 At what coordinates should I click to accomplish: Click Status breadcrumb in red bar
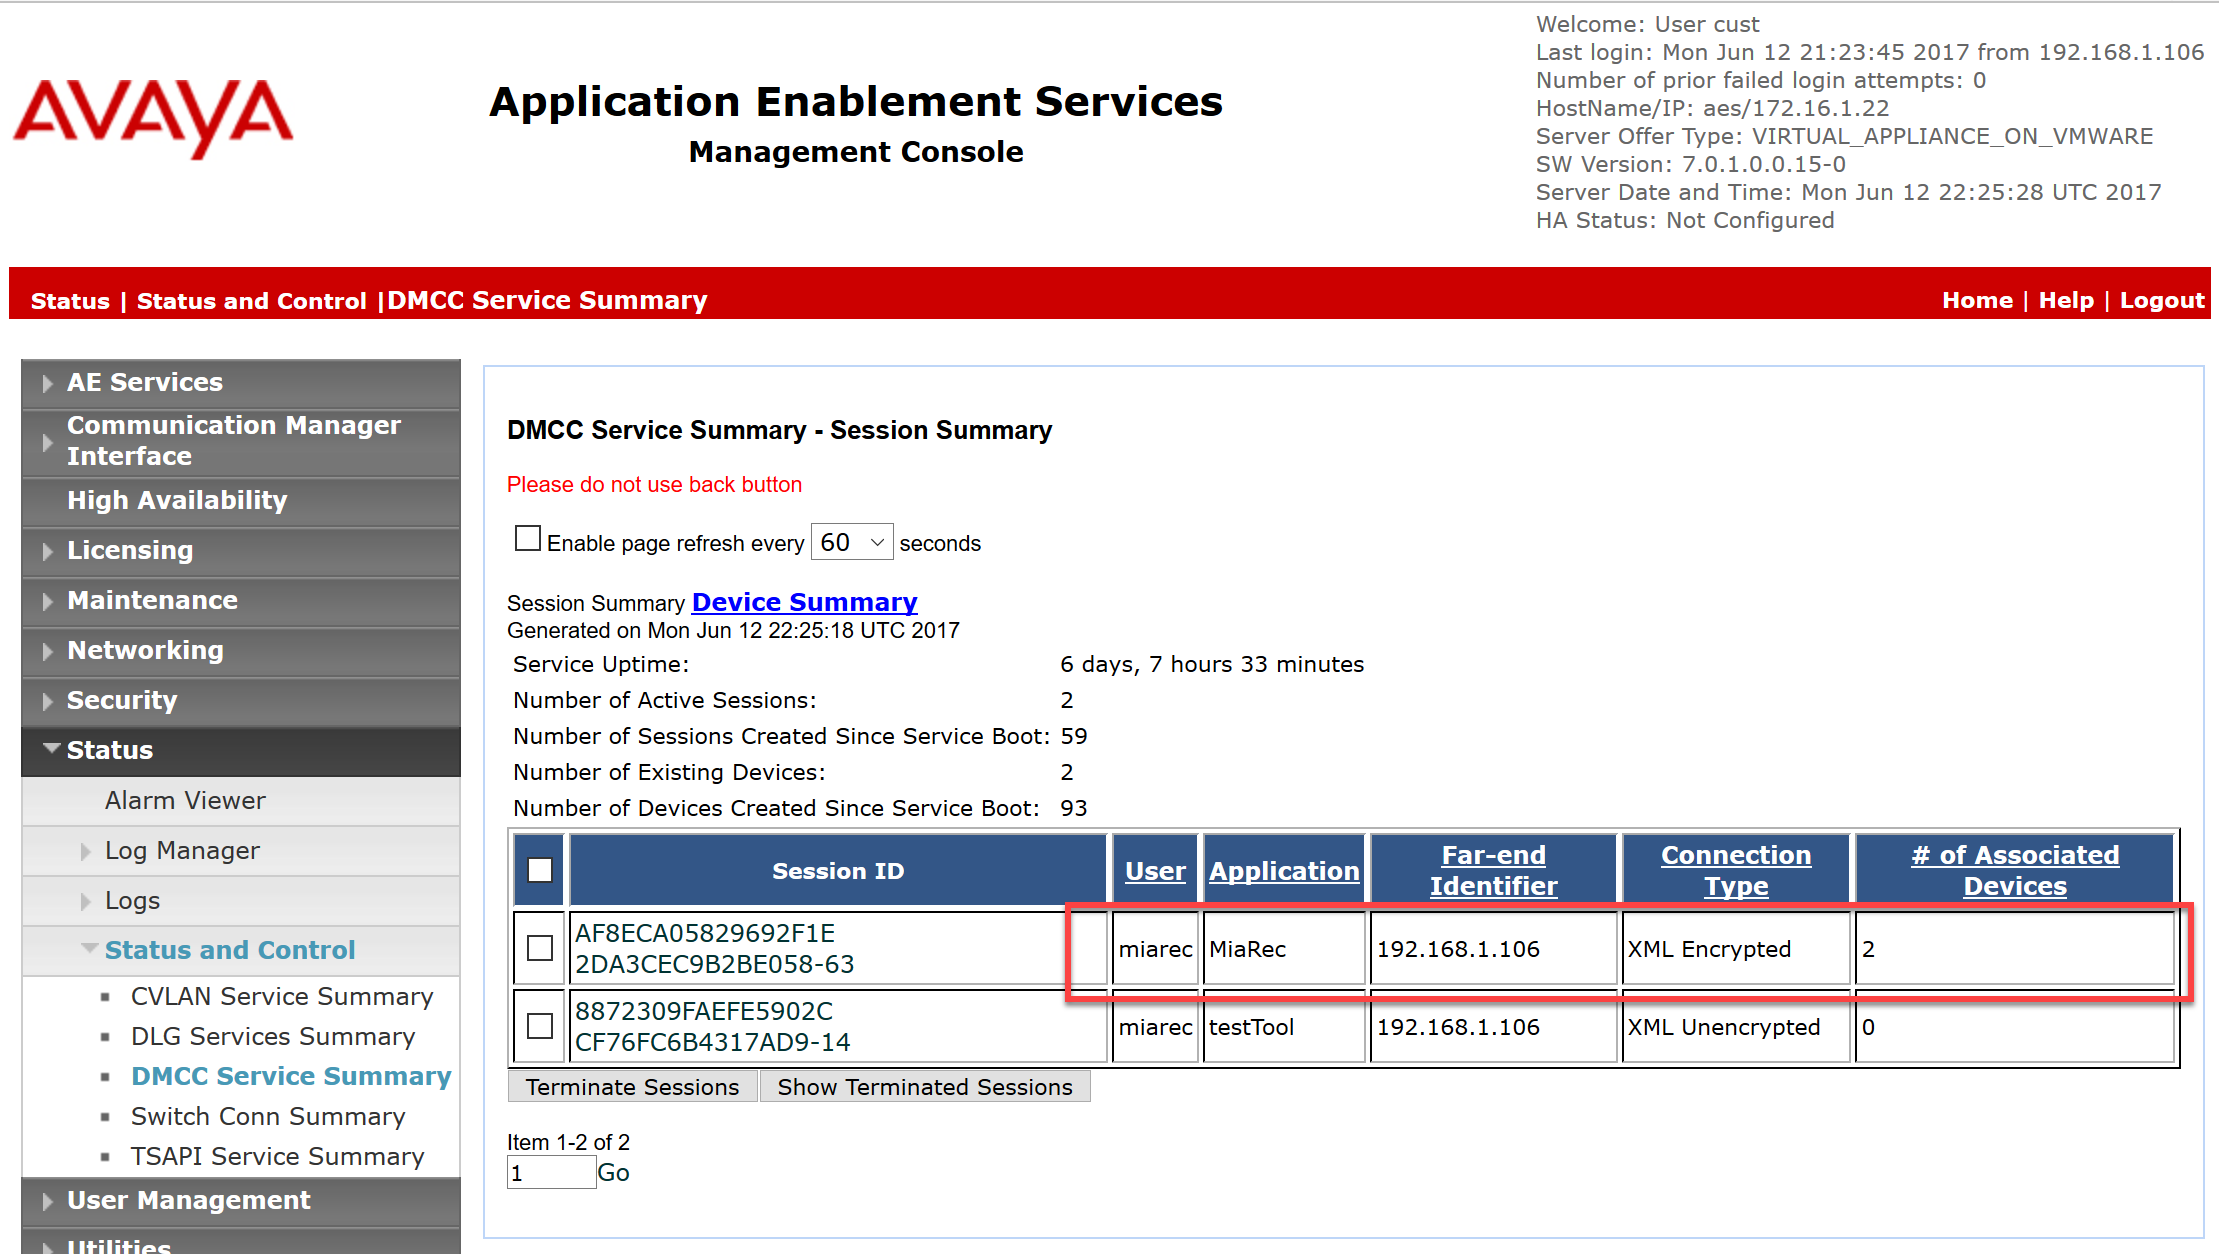tap(70, 301)
